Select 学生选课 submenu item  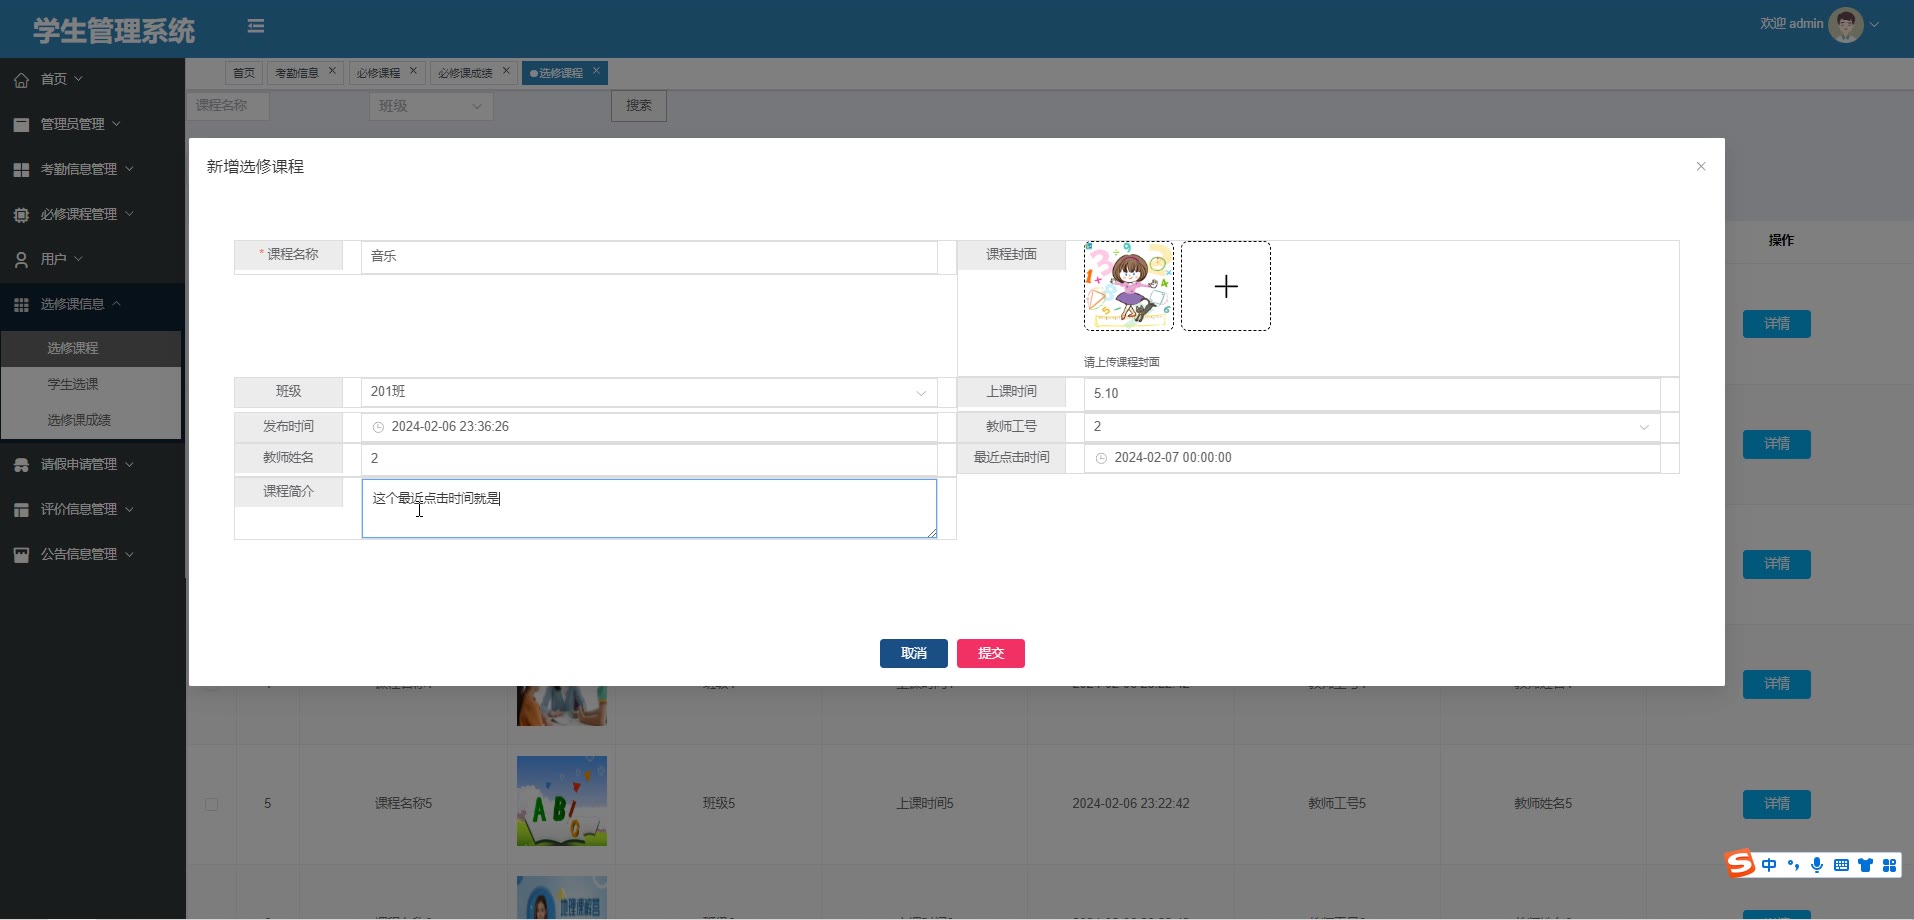point(91,384)
